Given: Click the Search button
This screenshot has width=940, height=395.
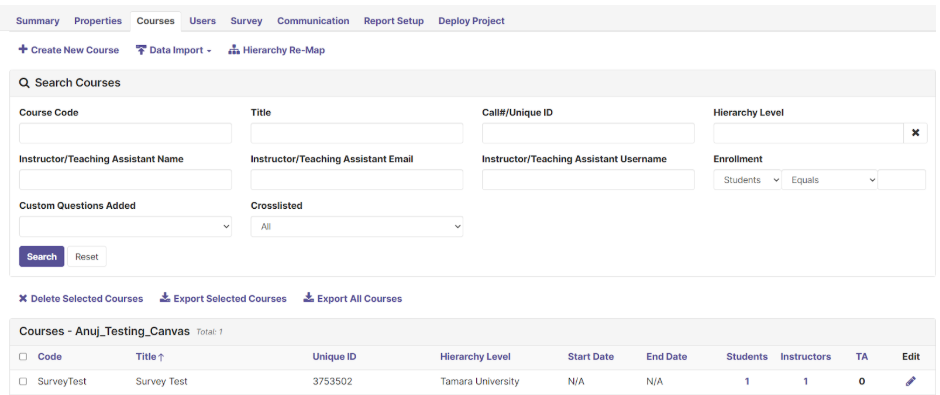Looking at the screenshot, I should (41, 257).
